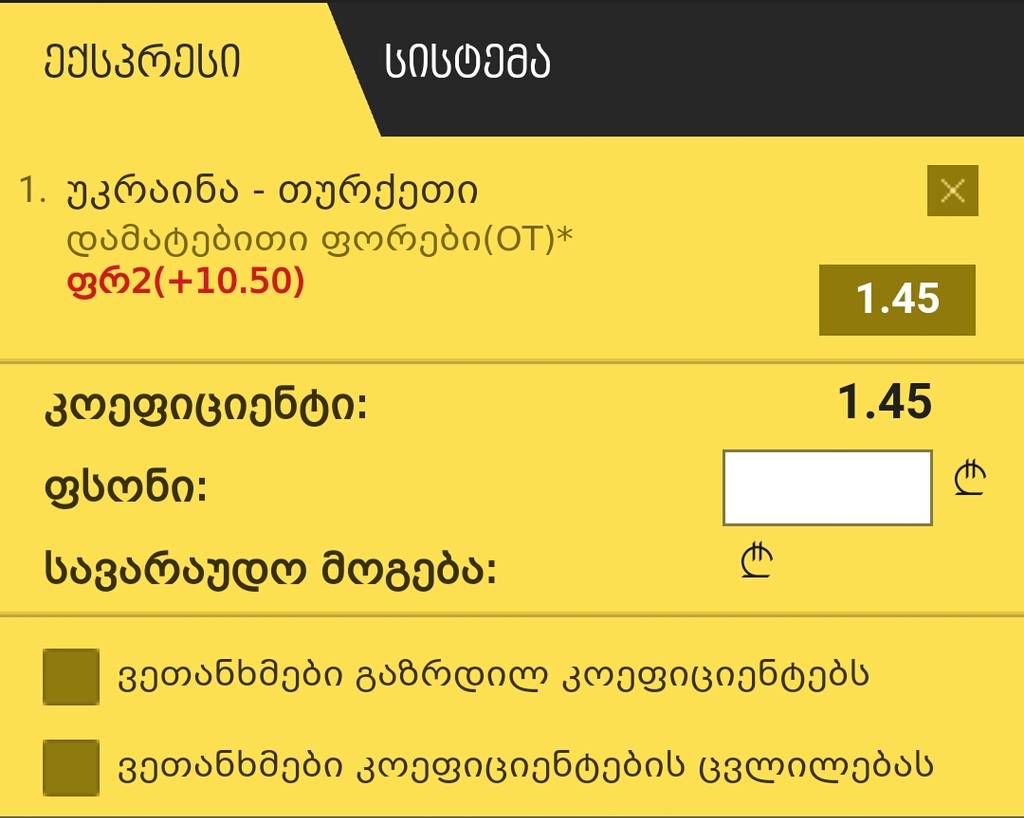Click the კოეფიციენტი: label
The image size is (1024, 818).
tap(206, 407)
